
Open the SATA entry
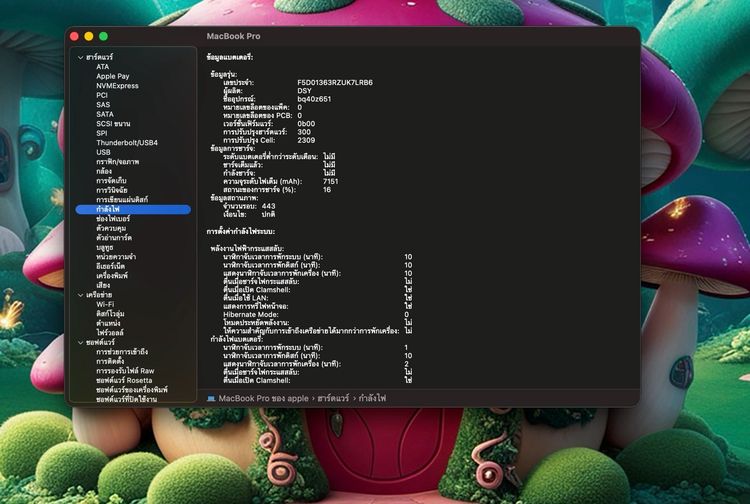105,114
